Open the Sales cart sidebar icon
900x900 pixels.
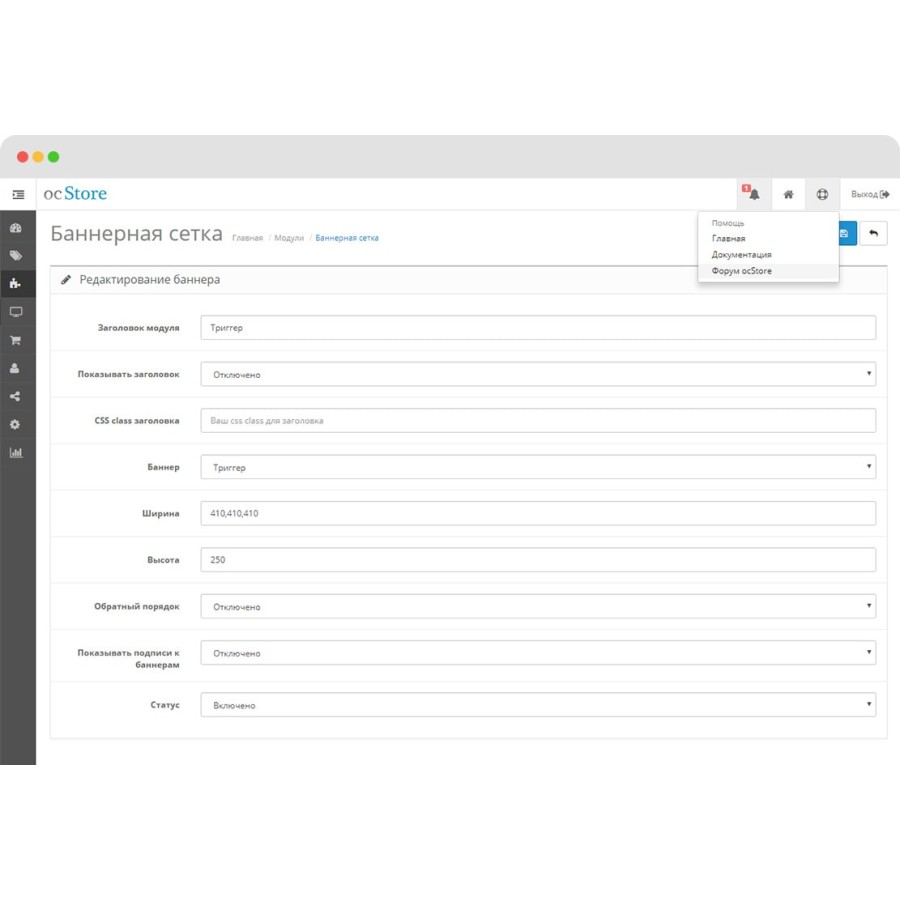point(15,340)
